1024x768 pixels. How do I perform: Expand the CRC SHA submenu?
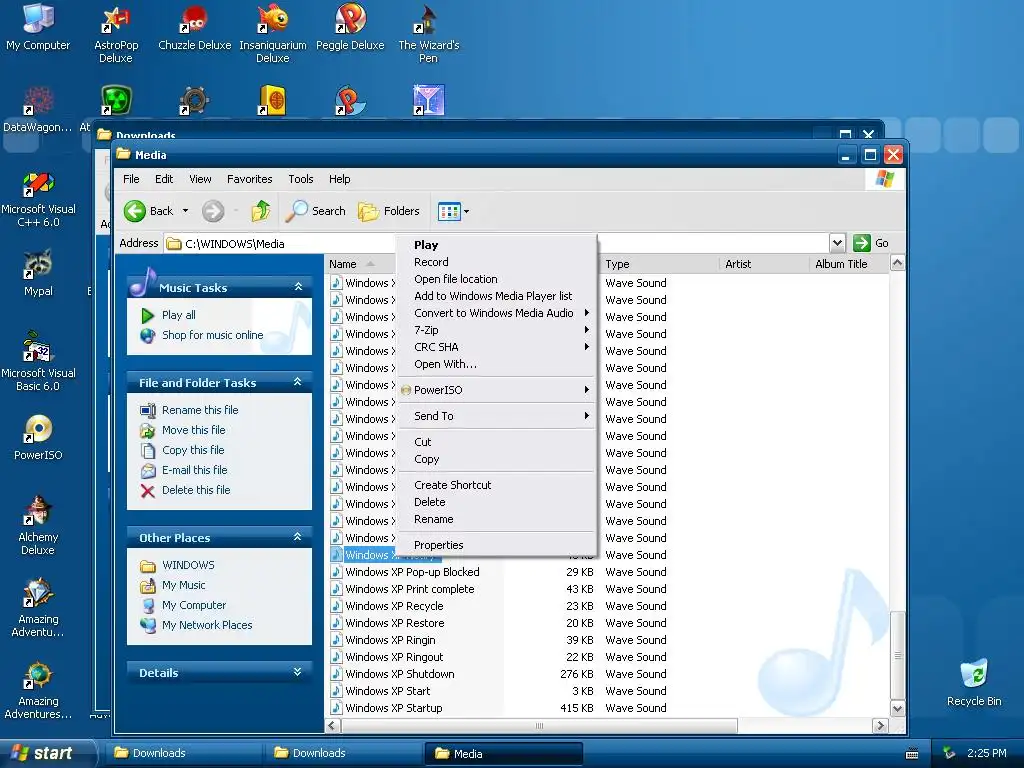496,347
